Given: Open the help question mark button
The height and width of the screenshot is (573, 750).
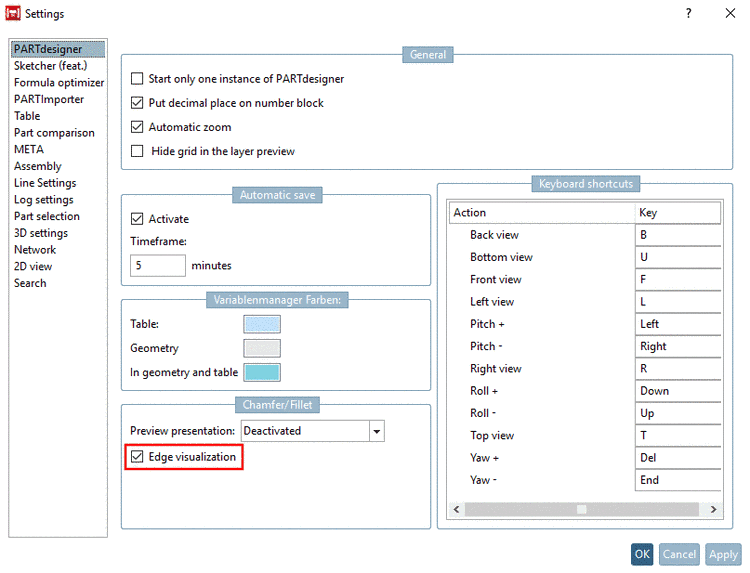Looking at the screenshot, I should tap(688, 13).
